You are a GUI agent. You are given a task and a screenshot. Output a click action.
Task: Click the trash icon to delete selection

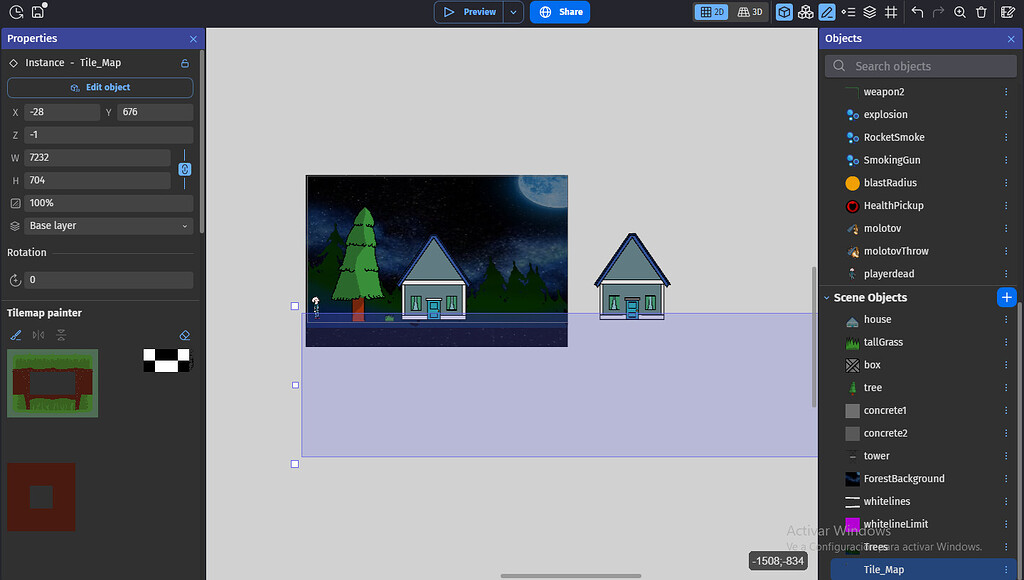coord(981,12)
